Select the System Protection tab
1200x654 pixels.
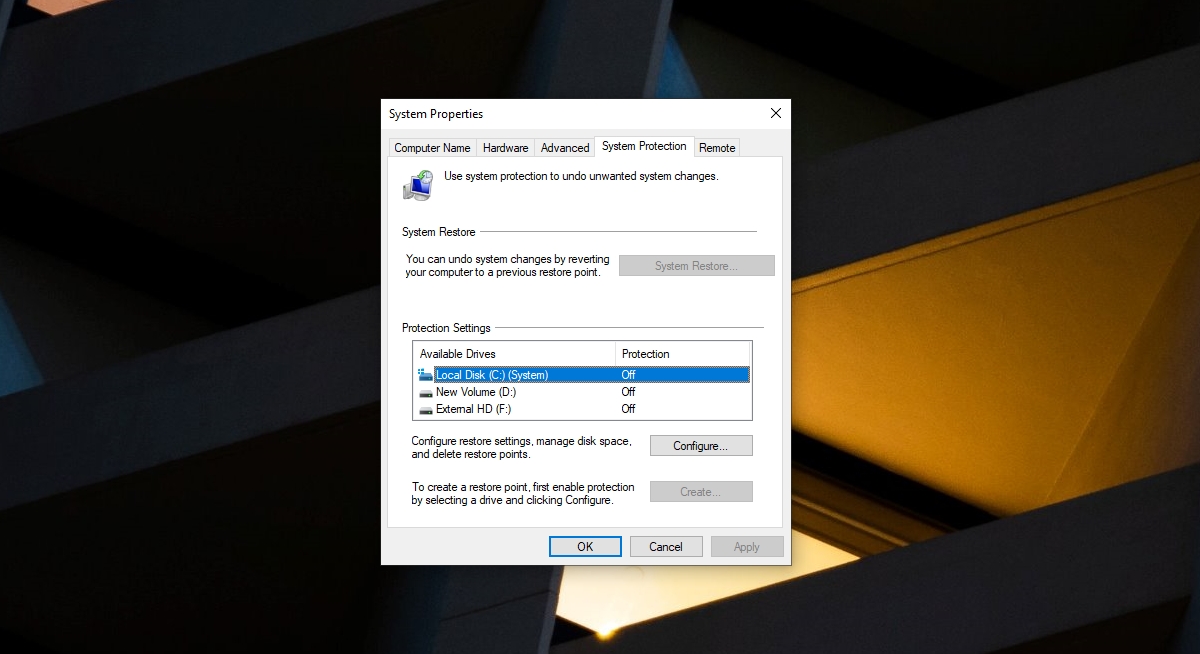pos(644,146)
